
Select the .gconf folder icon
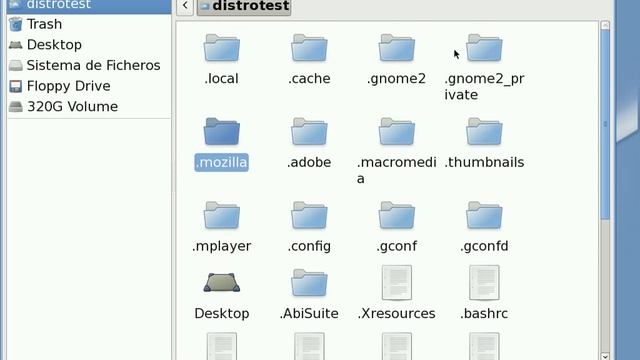tap(396, 215)
